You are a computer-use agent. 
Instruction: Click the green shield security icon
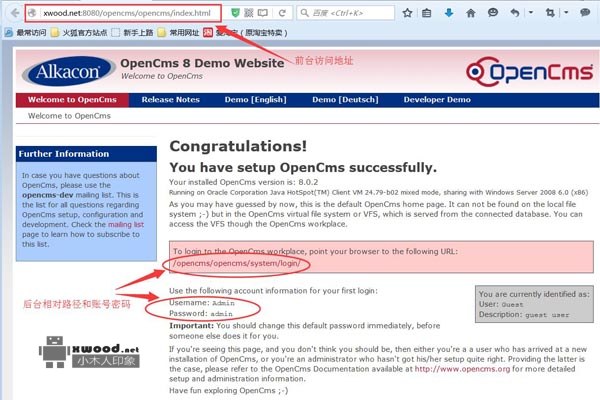(235, 13)
